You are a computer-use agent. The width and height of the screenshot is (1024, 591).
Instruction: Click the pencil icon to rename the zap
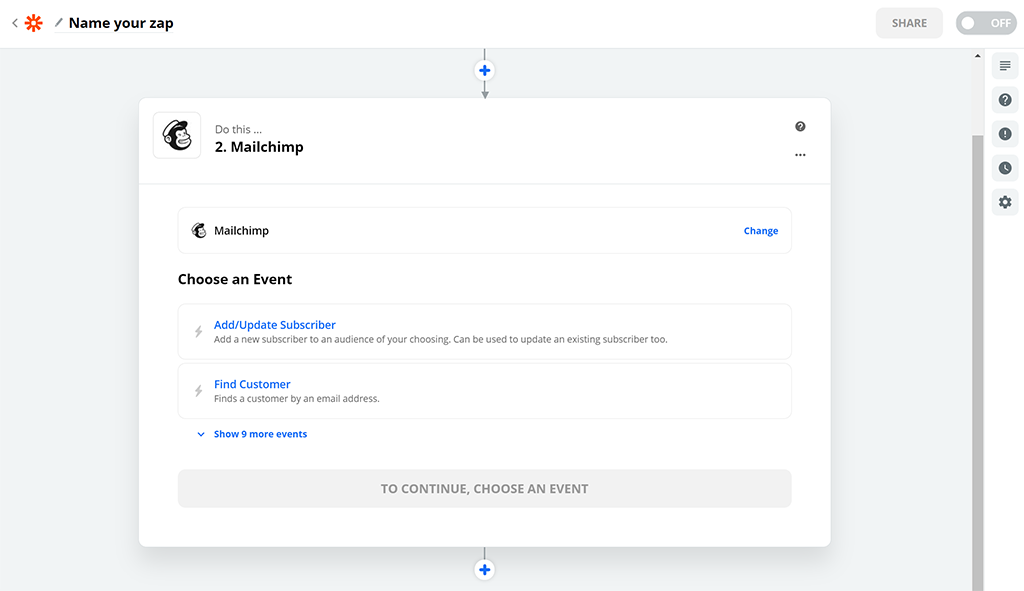pos(58,22)
